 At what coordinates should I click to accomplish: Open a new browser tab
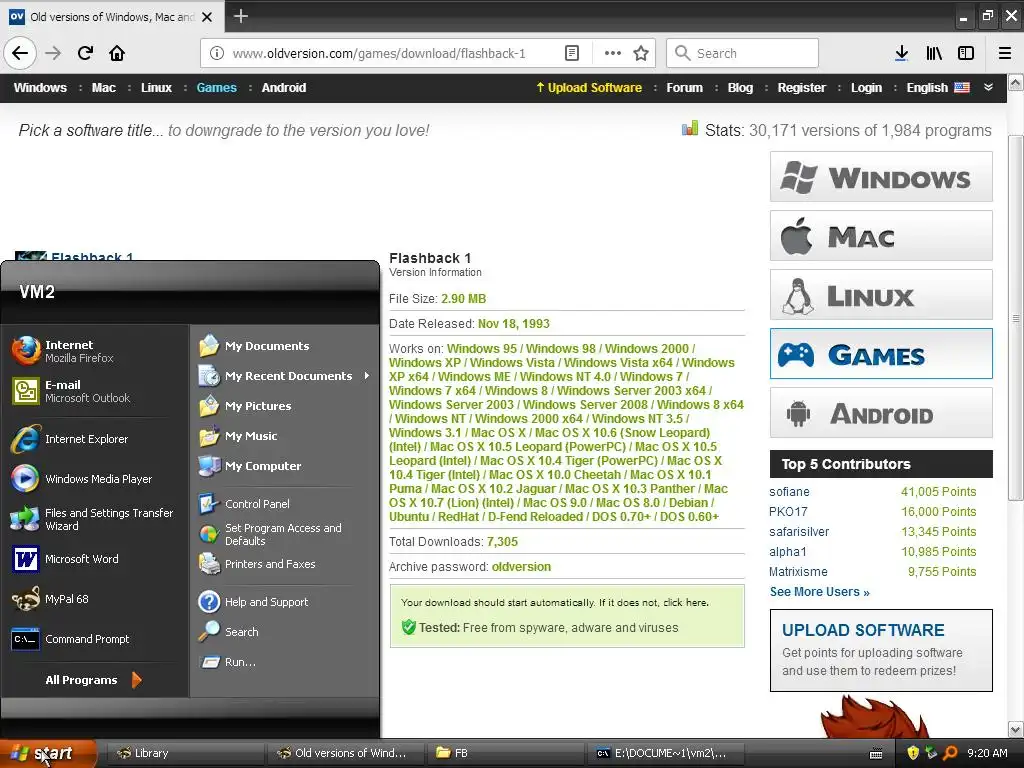coord(240,16)
